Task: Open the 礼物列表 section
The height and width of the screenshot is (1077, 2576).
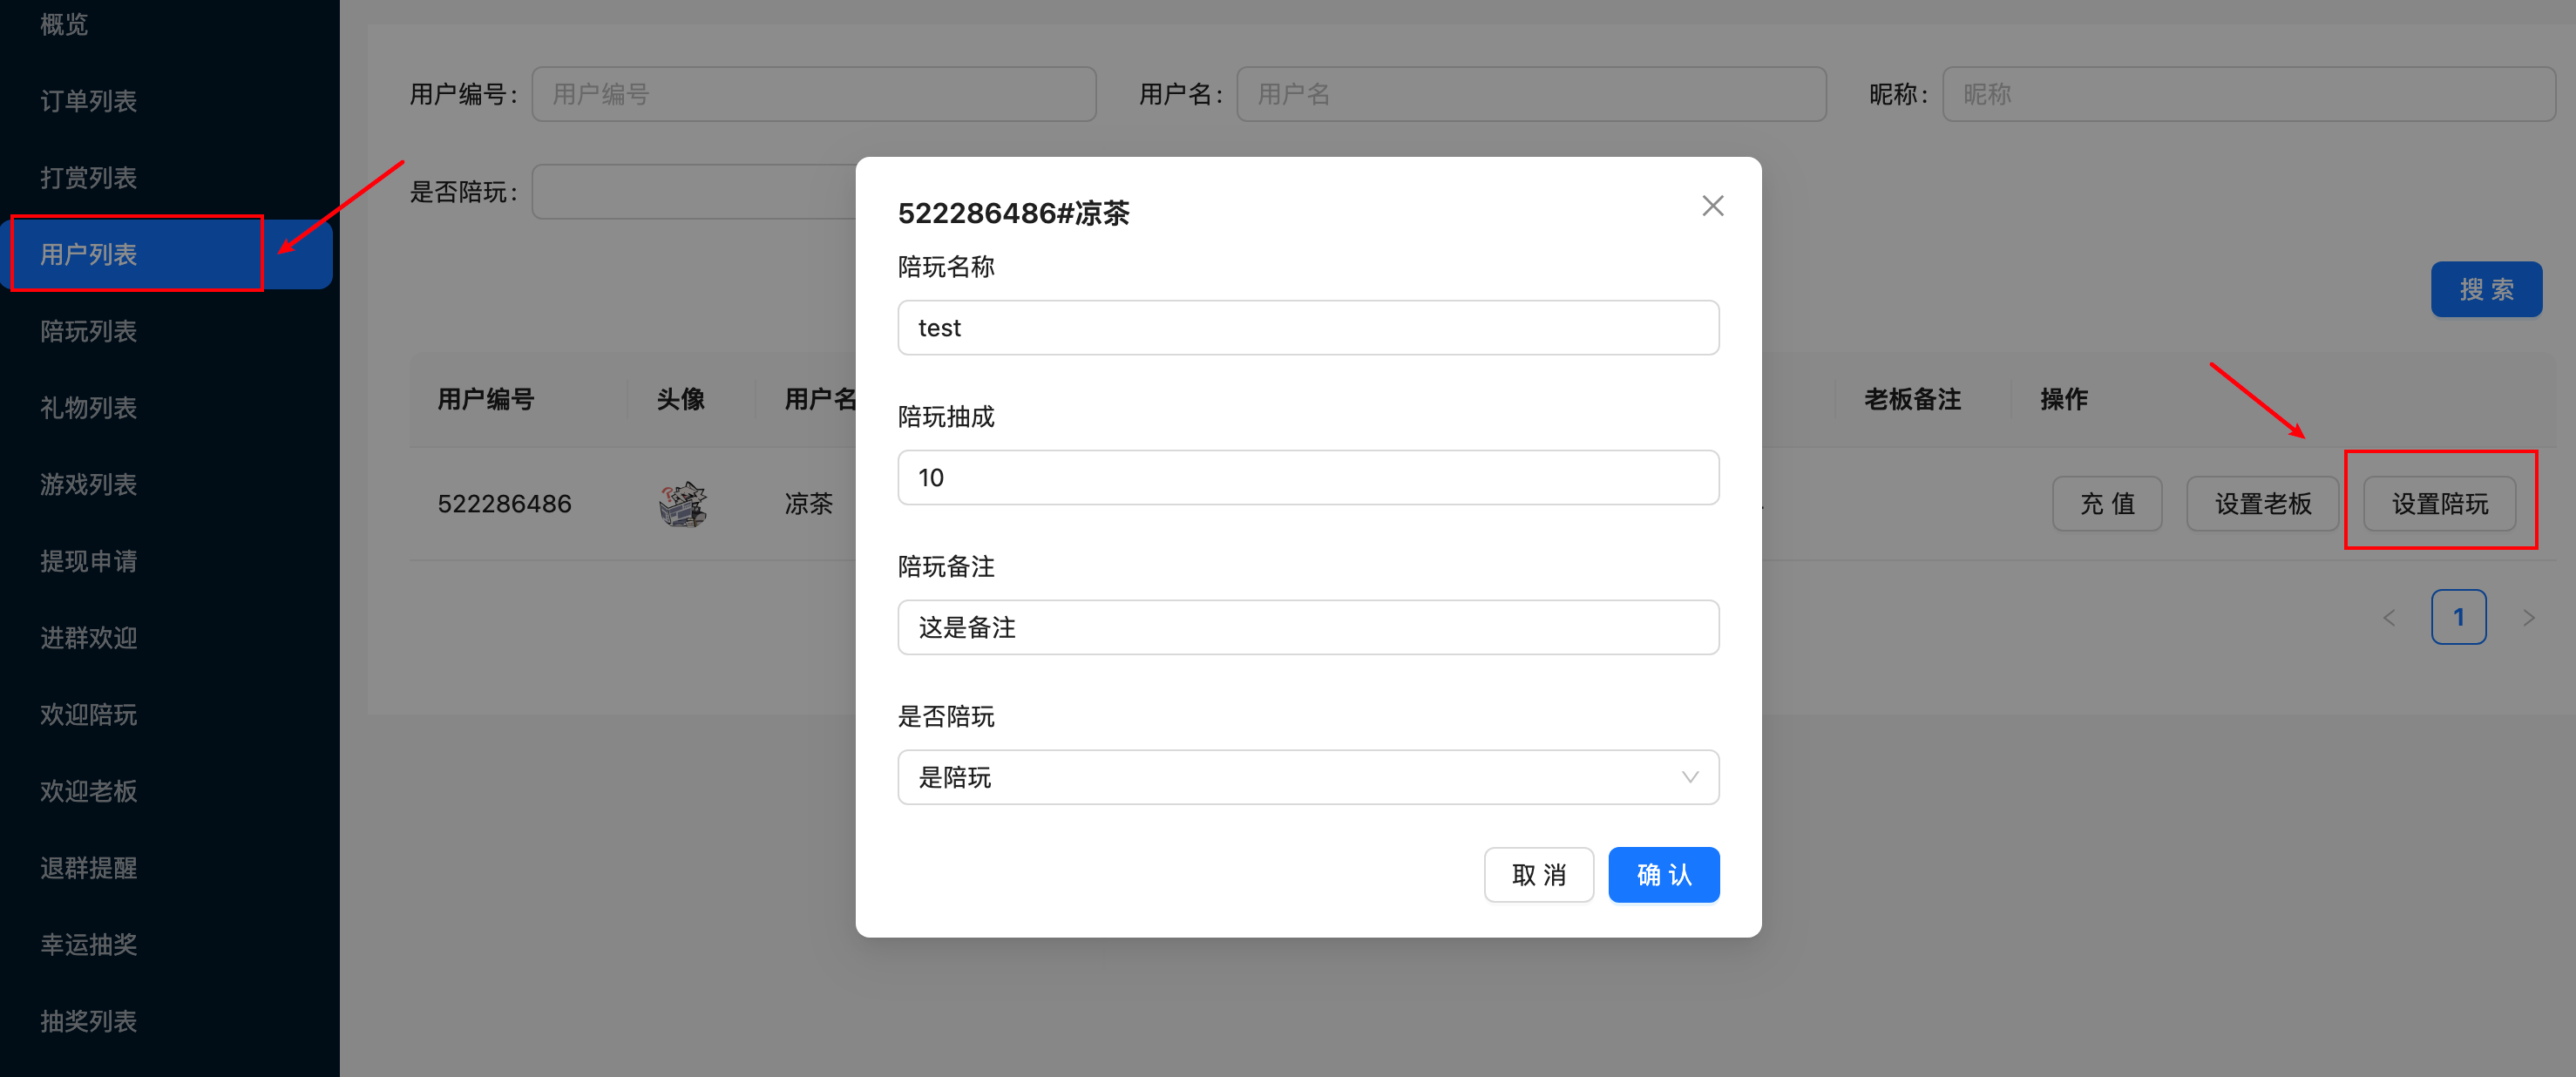Action: coord(87,407)
